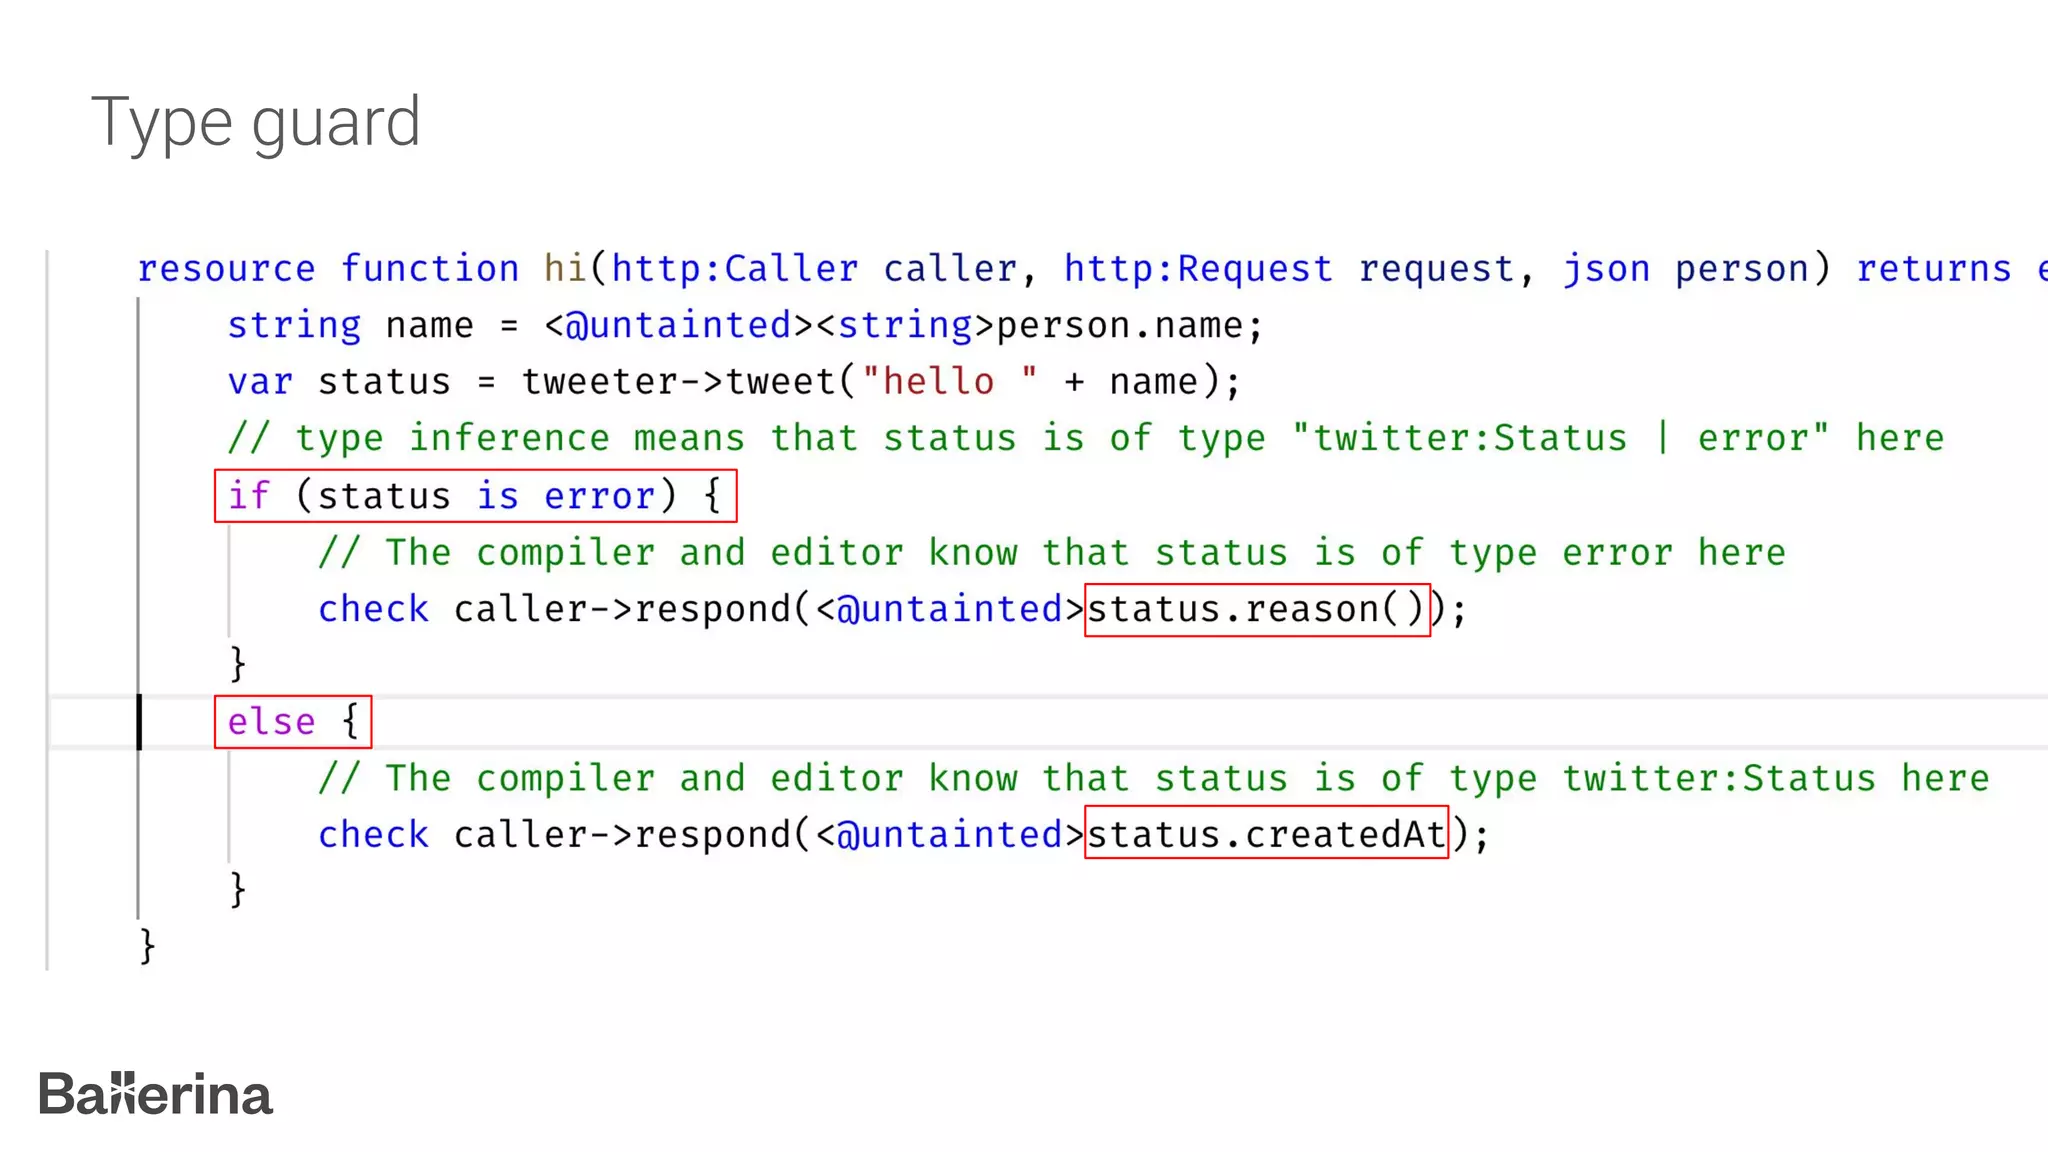Screen dimensions: 2048x1152
Task: Click the type inference comment line
Action: 1085,438
